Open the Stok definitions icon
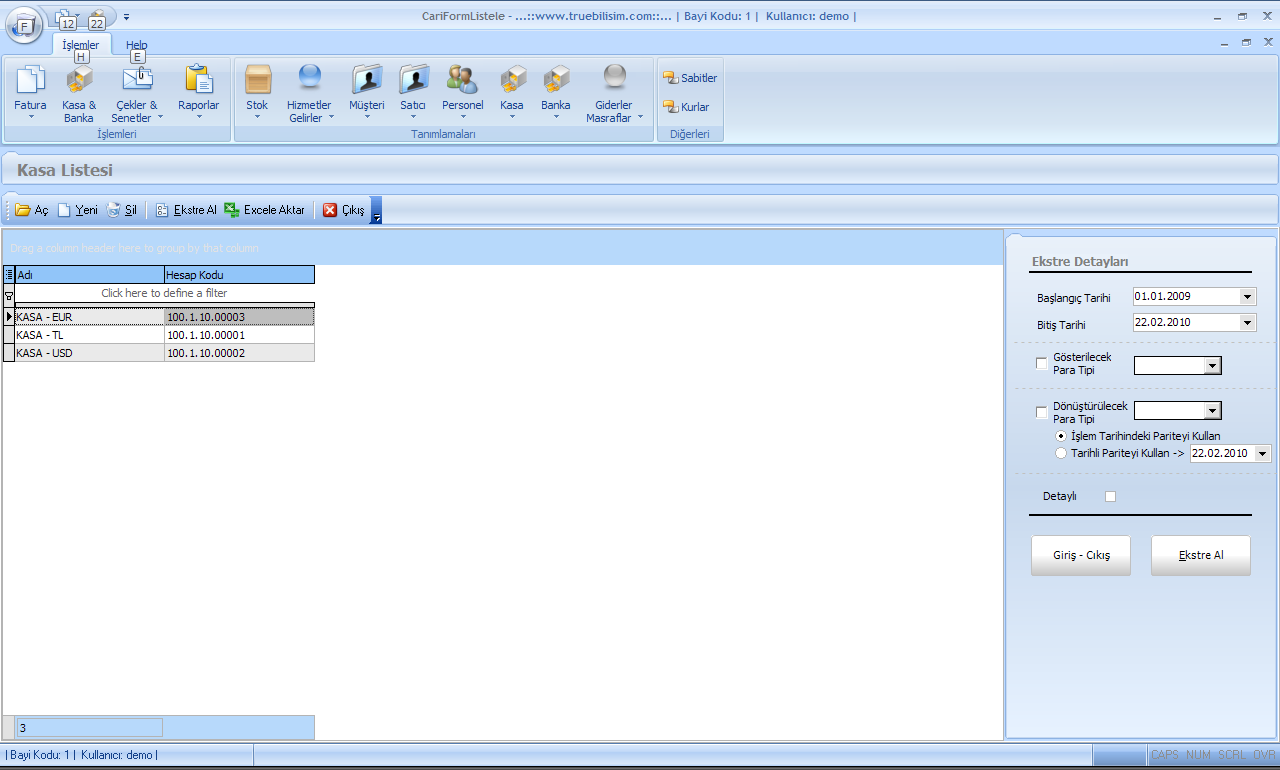The height and width of the screenshot is (770, 1280). [x=257, y=82]
